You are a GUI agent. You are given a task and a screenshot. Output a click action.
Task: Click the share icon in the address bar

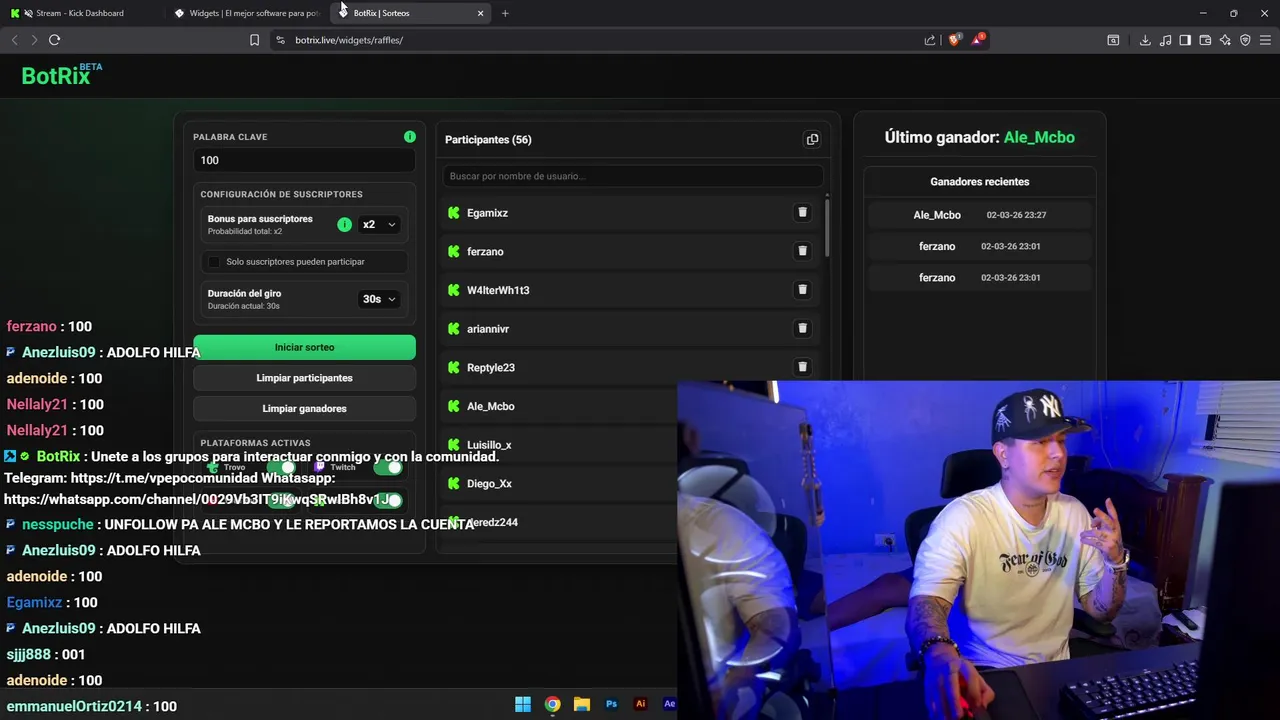point(930,40)
